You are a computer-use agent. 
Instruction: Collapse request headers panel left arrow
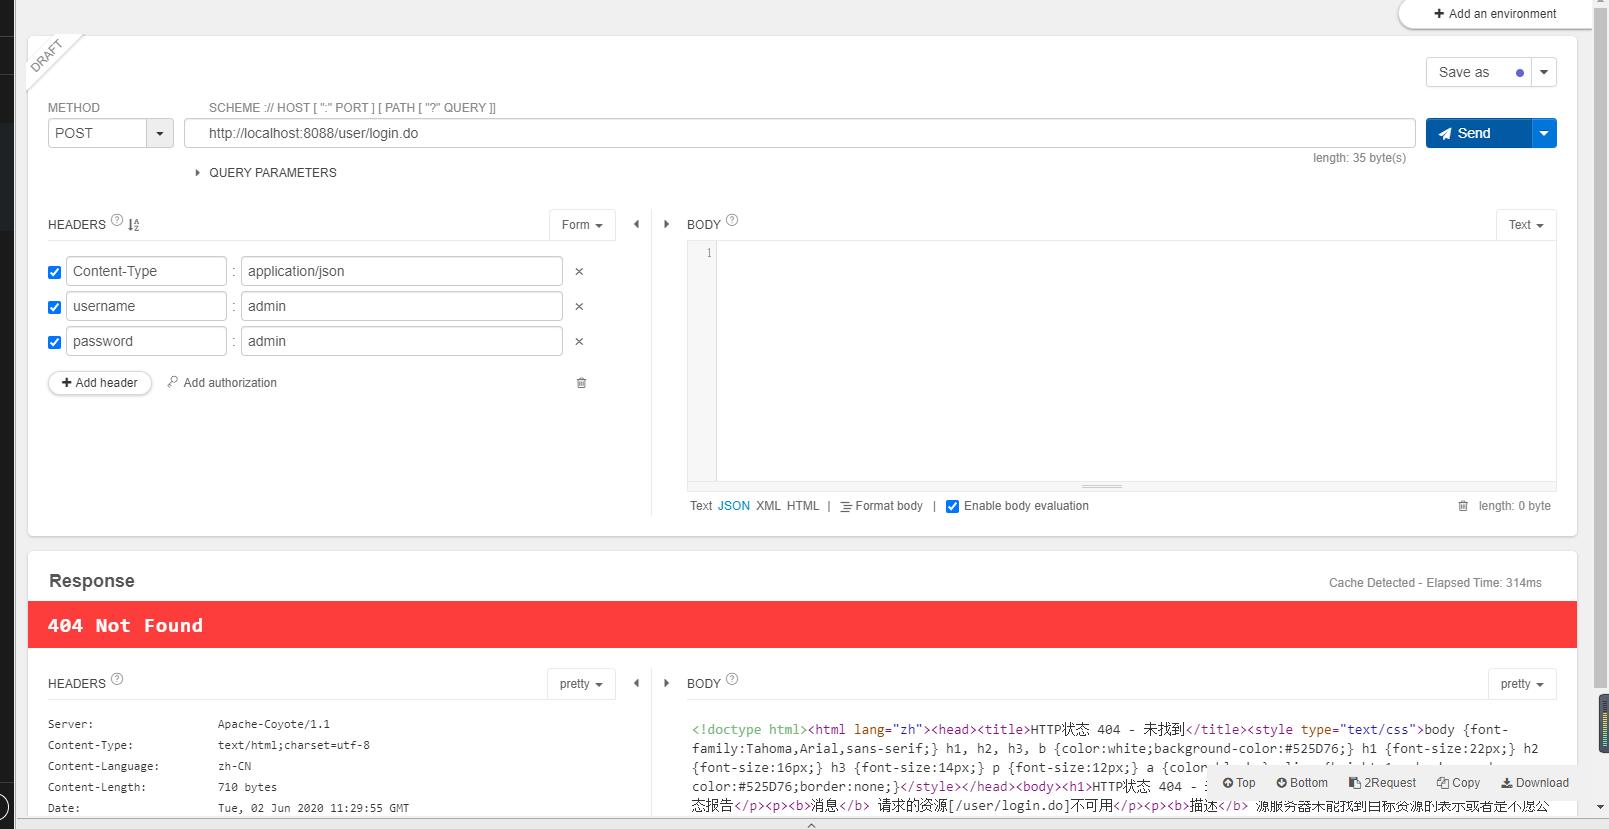[636, 225]
